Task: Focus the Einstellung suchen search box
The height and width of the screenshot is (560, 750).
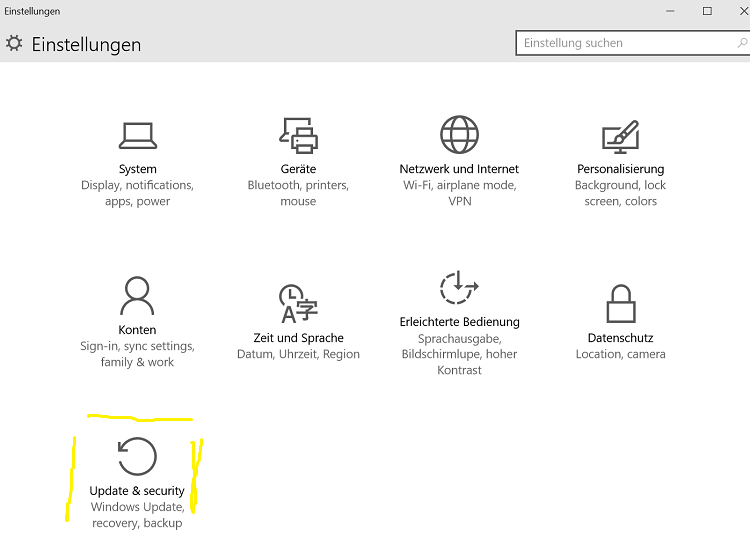Action: pos(632,43)
